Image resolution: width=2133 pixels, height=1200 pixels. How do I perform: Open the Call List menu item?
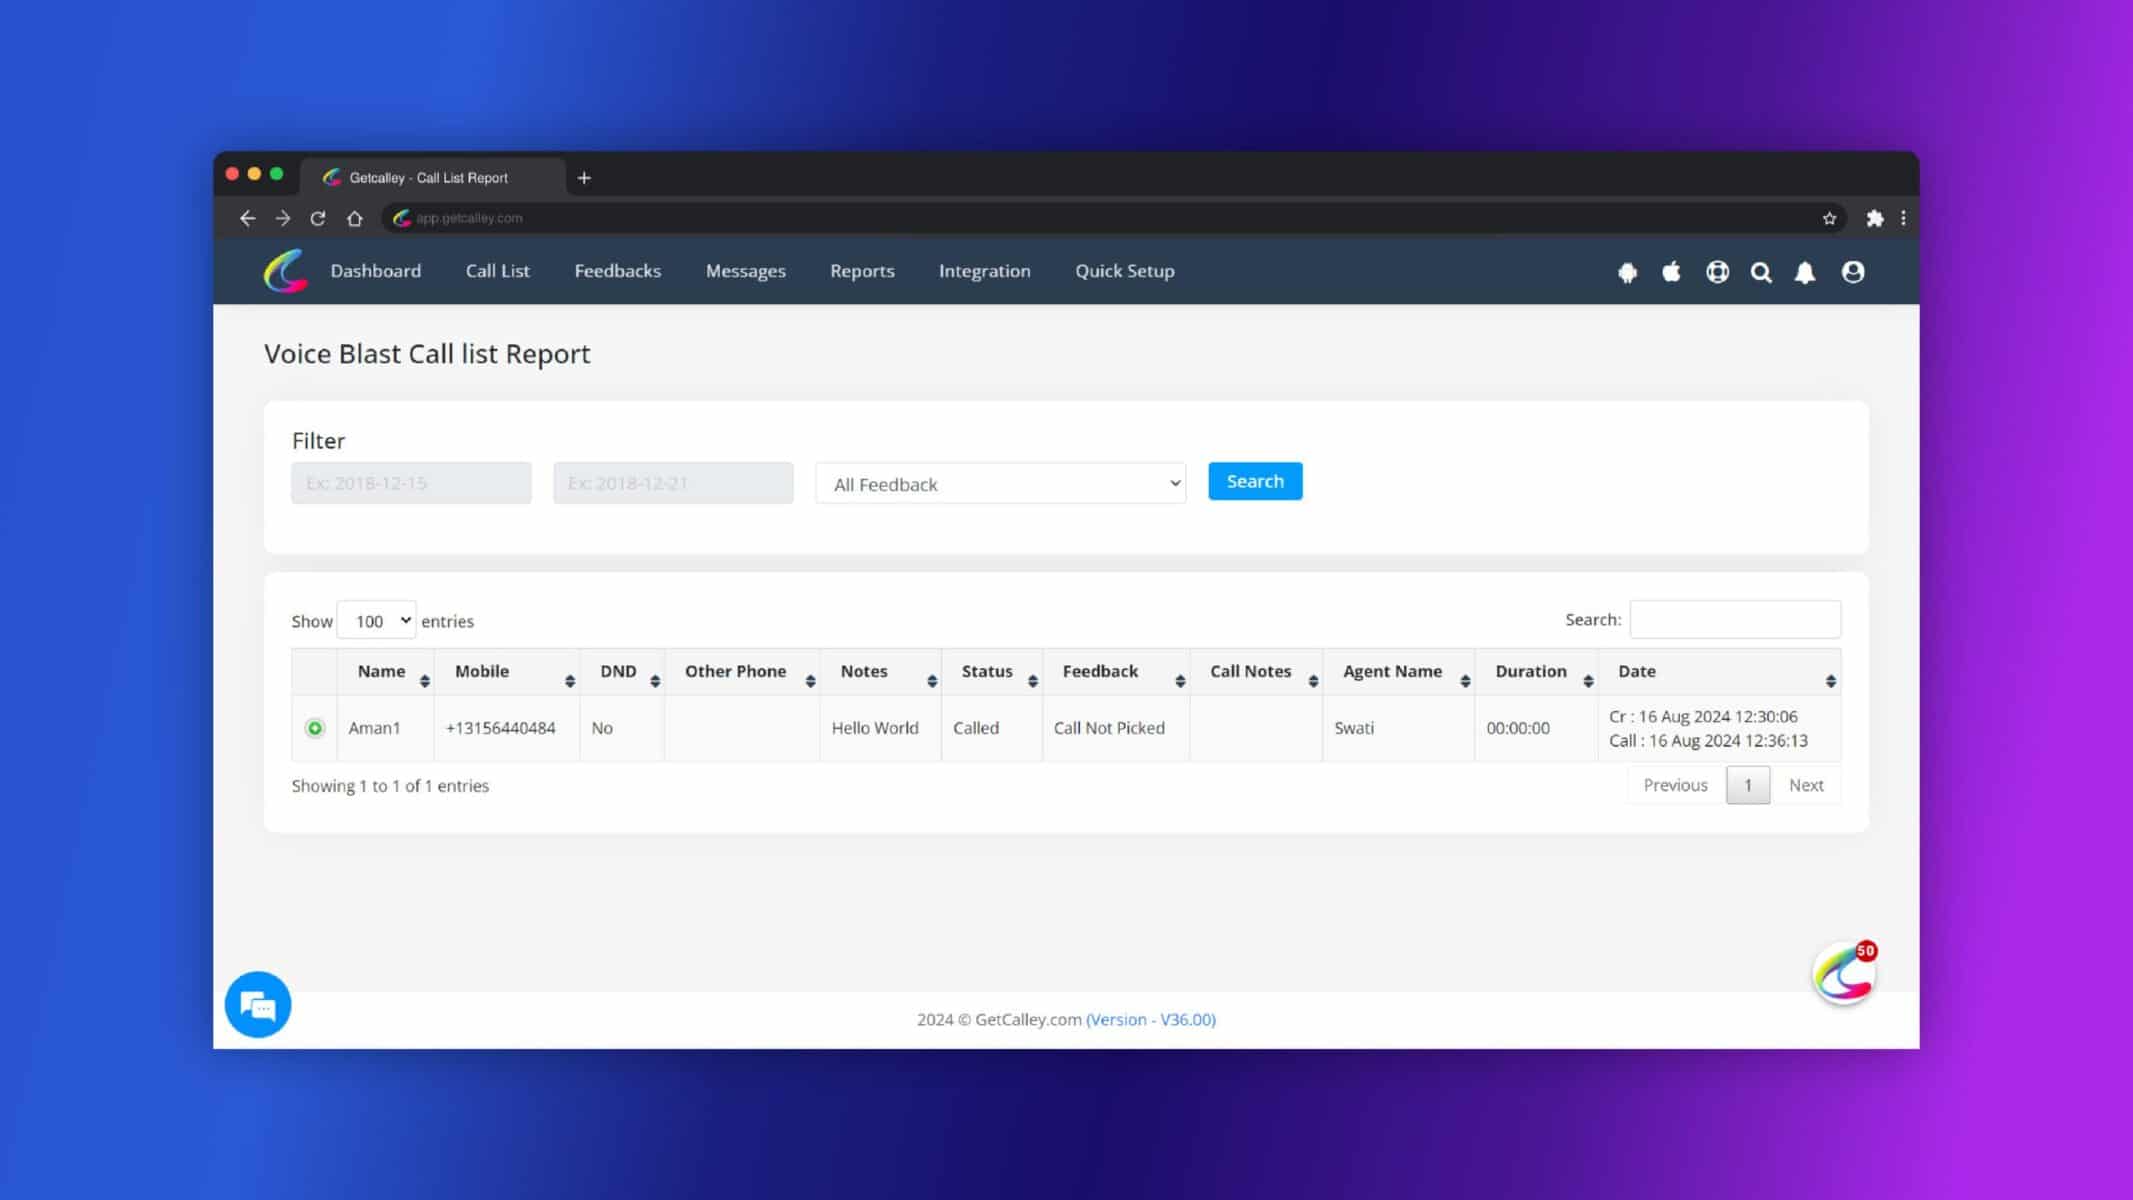point(498,271)
